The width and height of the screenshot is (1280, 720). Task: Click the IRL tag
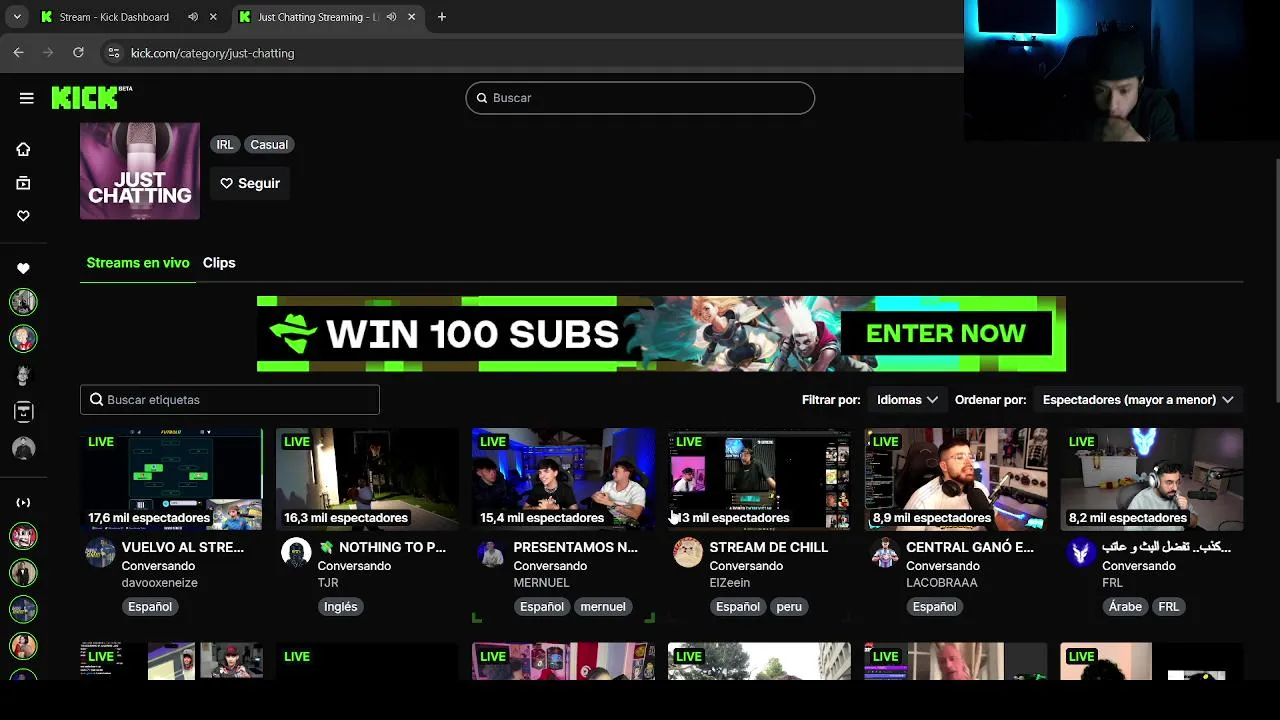click(x=225, y=145)
